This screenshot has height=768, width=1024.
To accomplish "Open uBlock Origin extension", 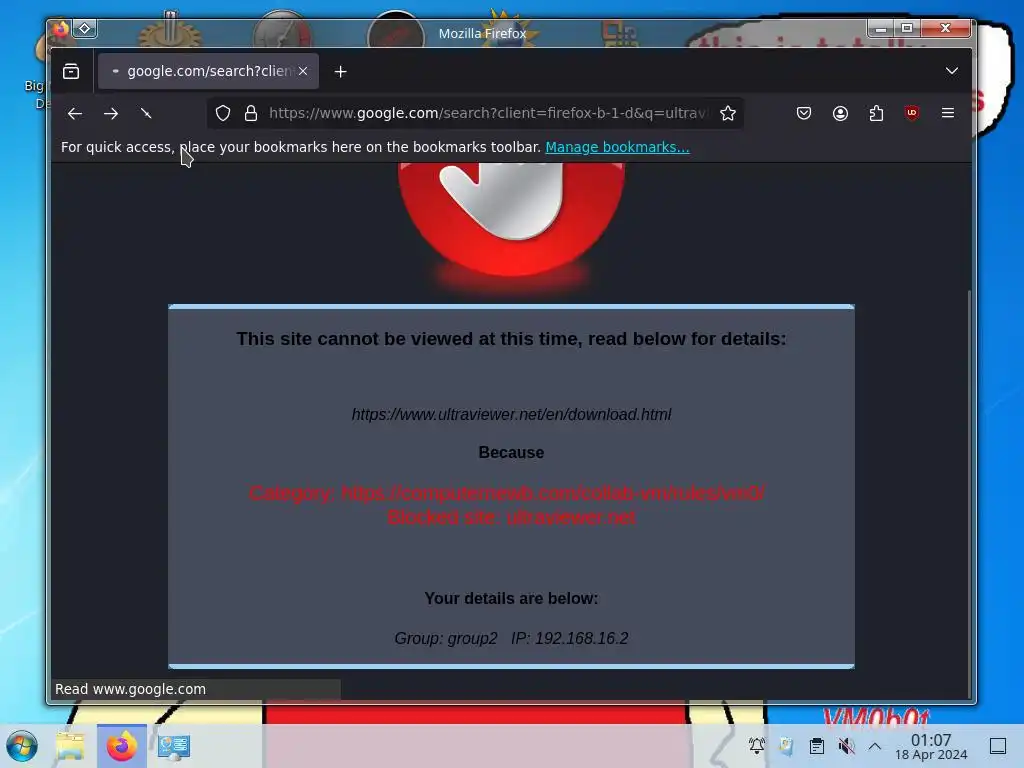I will [912, 114].
